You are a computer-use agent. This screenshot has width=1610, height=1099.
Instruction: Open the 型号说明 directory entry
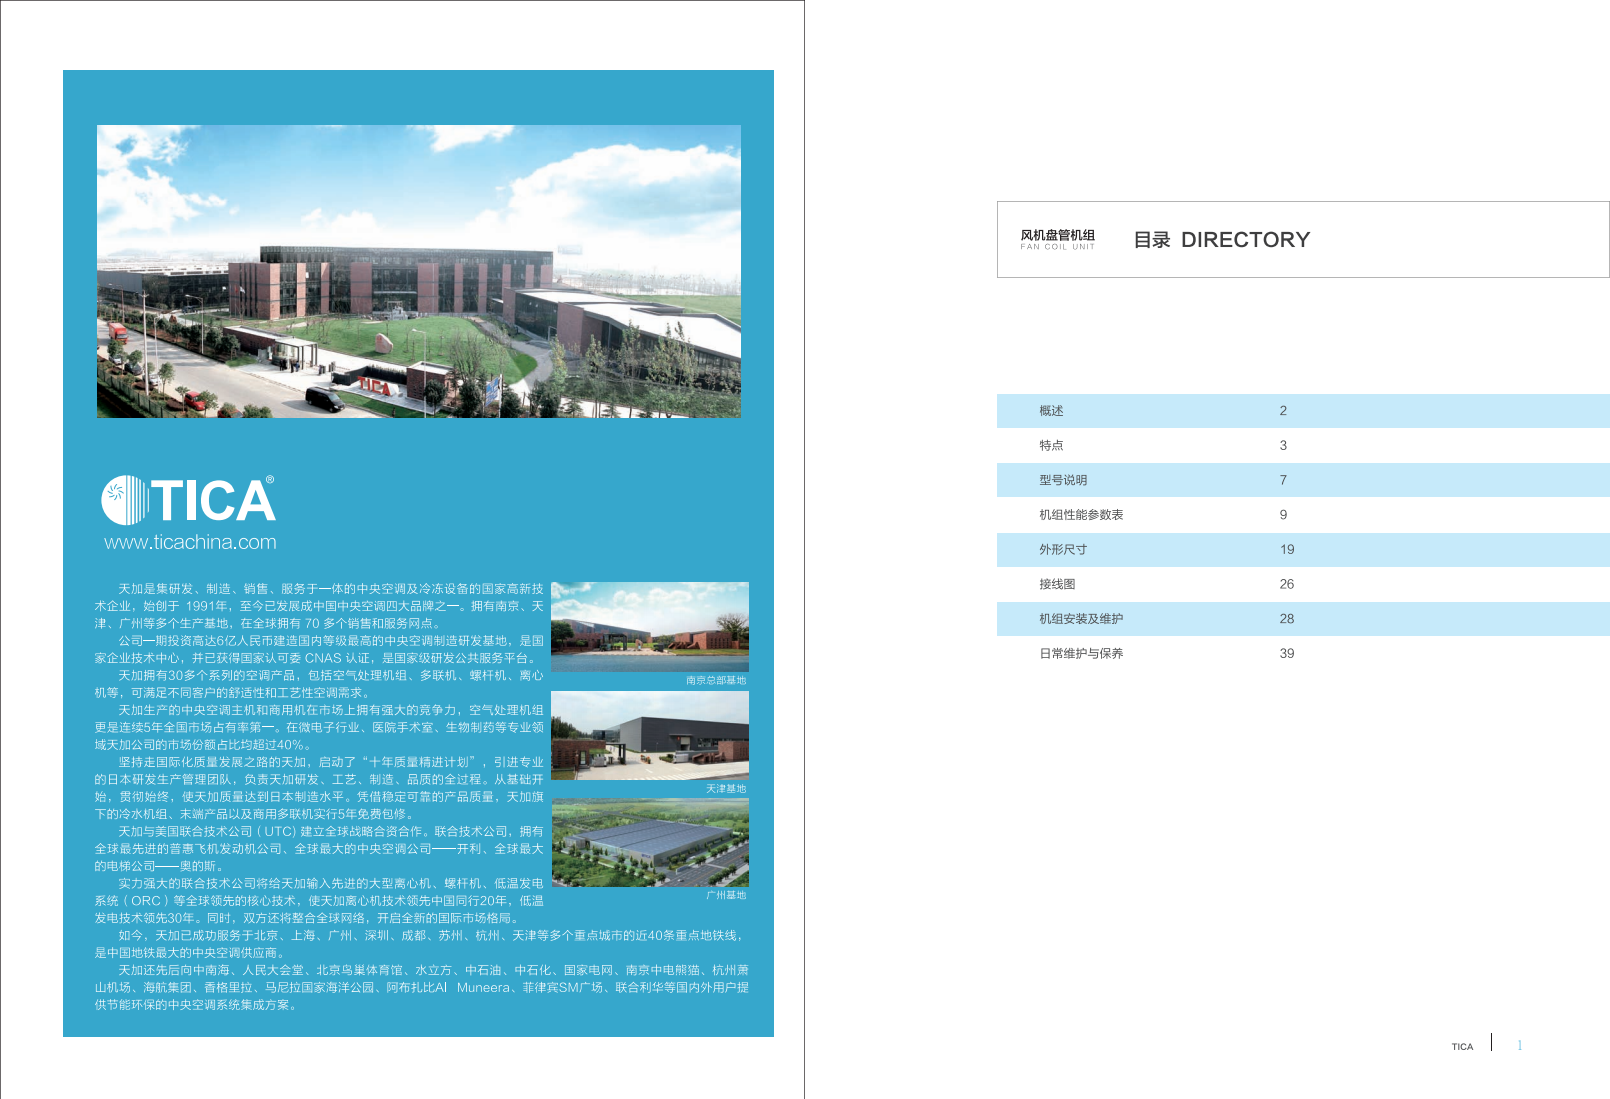click(x=1062, y=480)
